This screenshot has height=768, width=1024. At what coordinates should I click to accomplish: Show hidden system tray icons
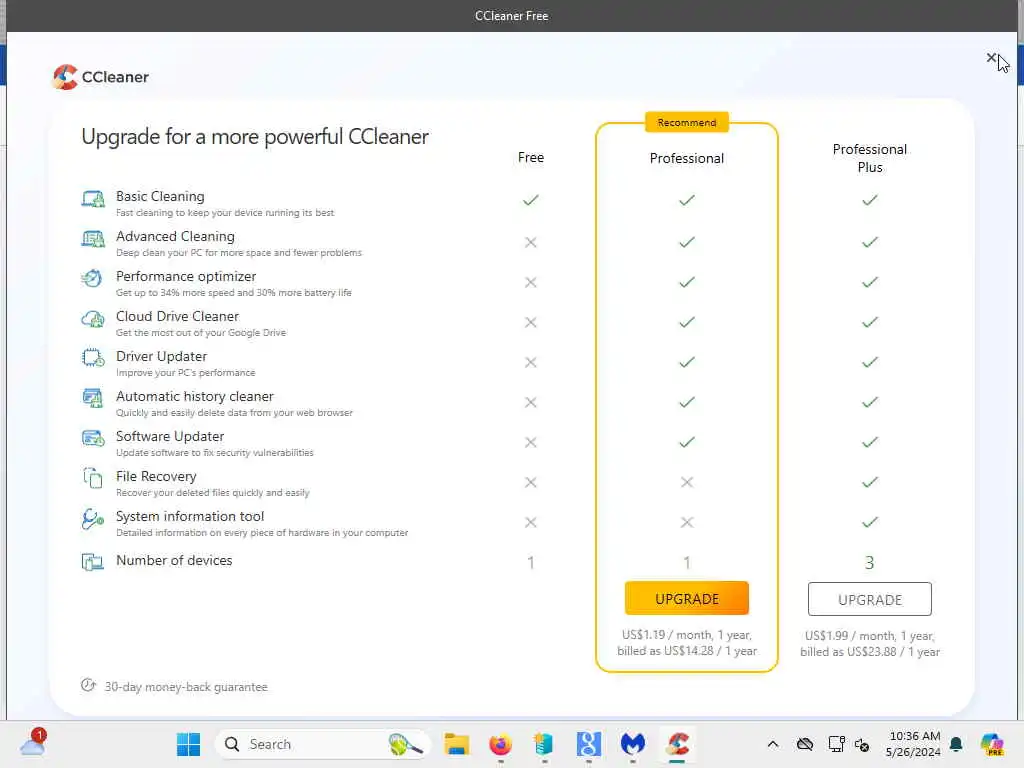tap(773, 744)
